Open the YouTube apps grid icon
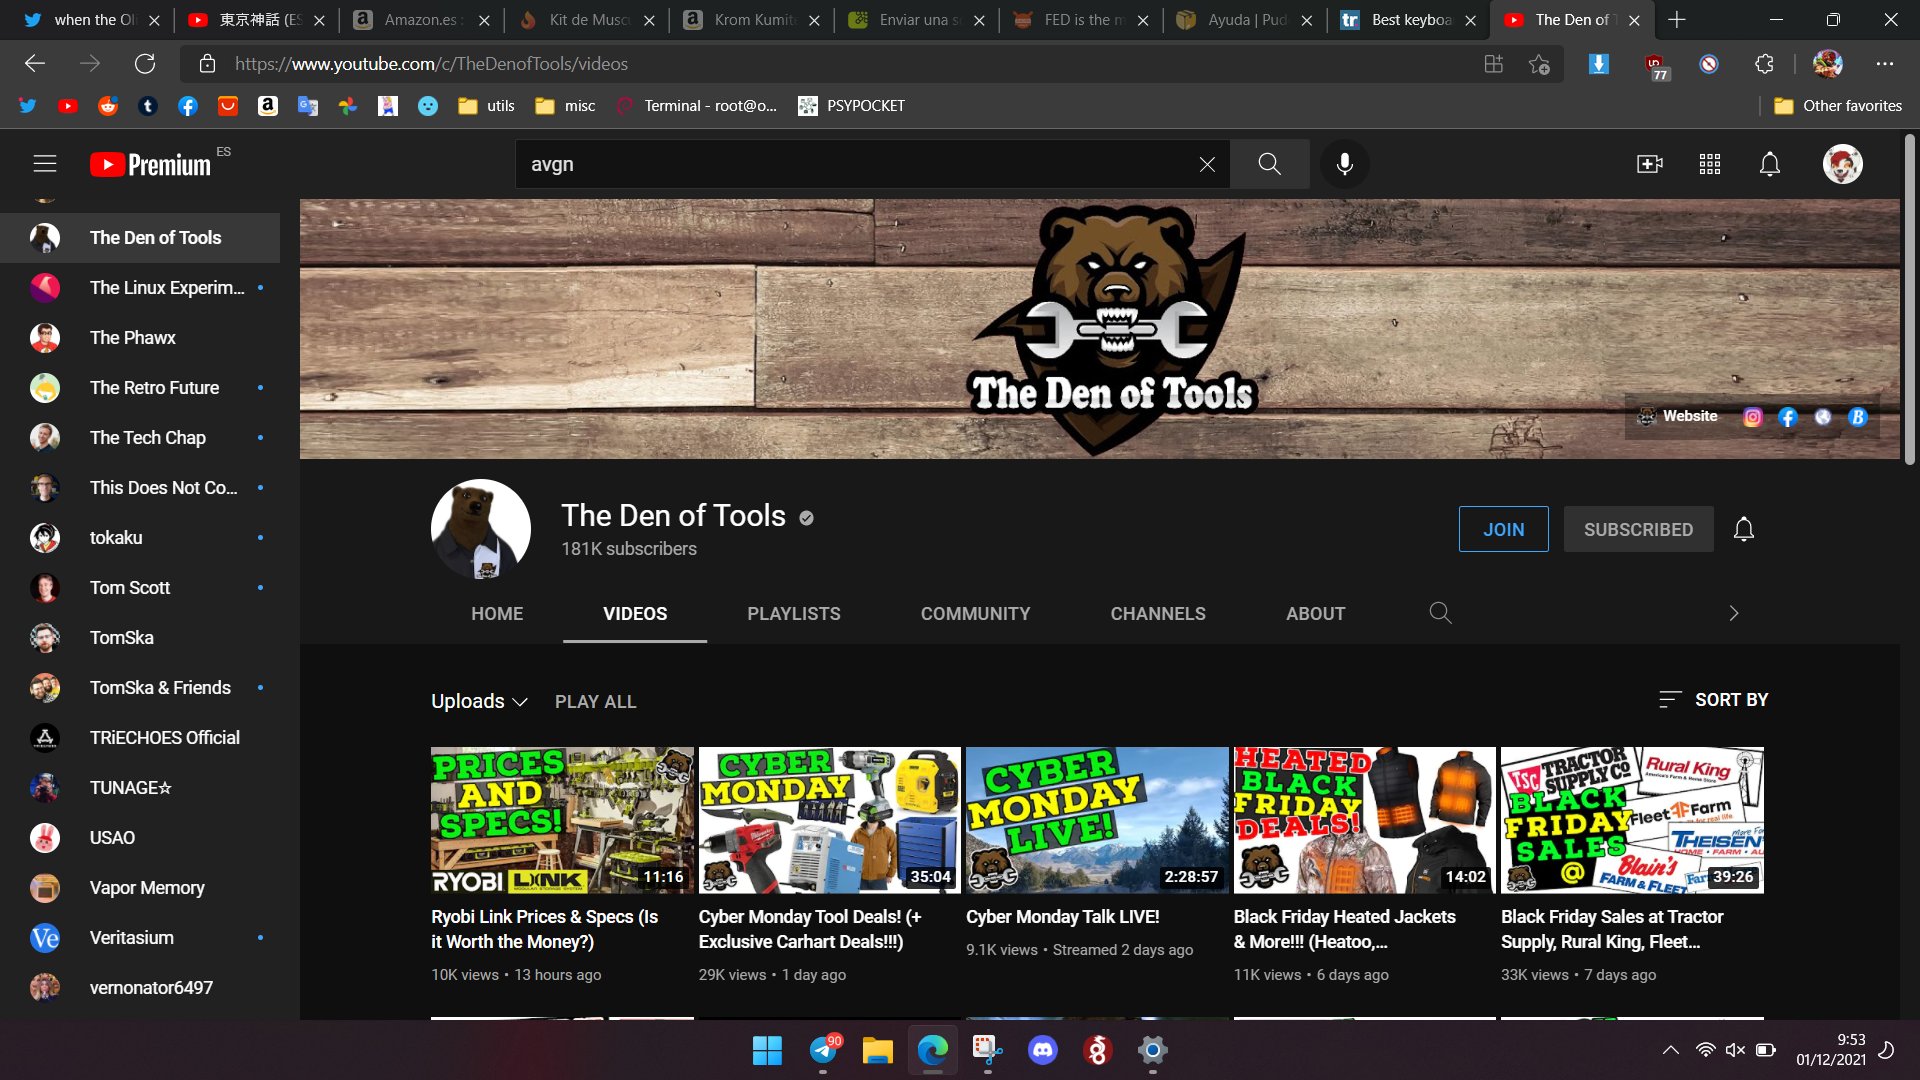 (x=1709, y=164)
